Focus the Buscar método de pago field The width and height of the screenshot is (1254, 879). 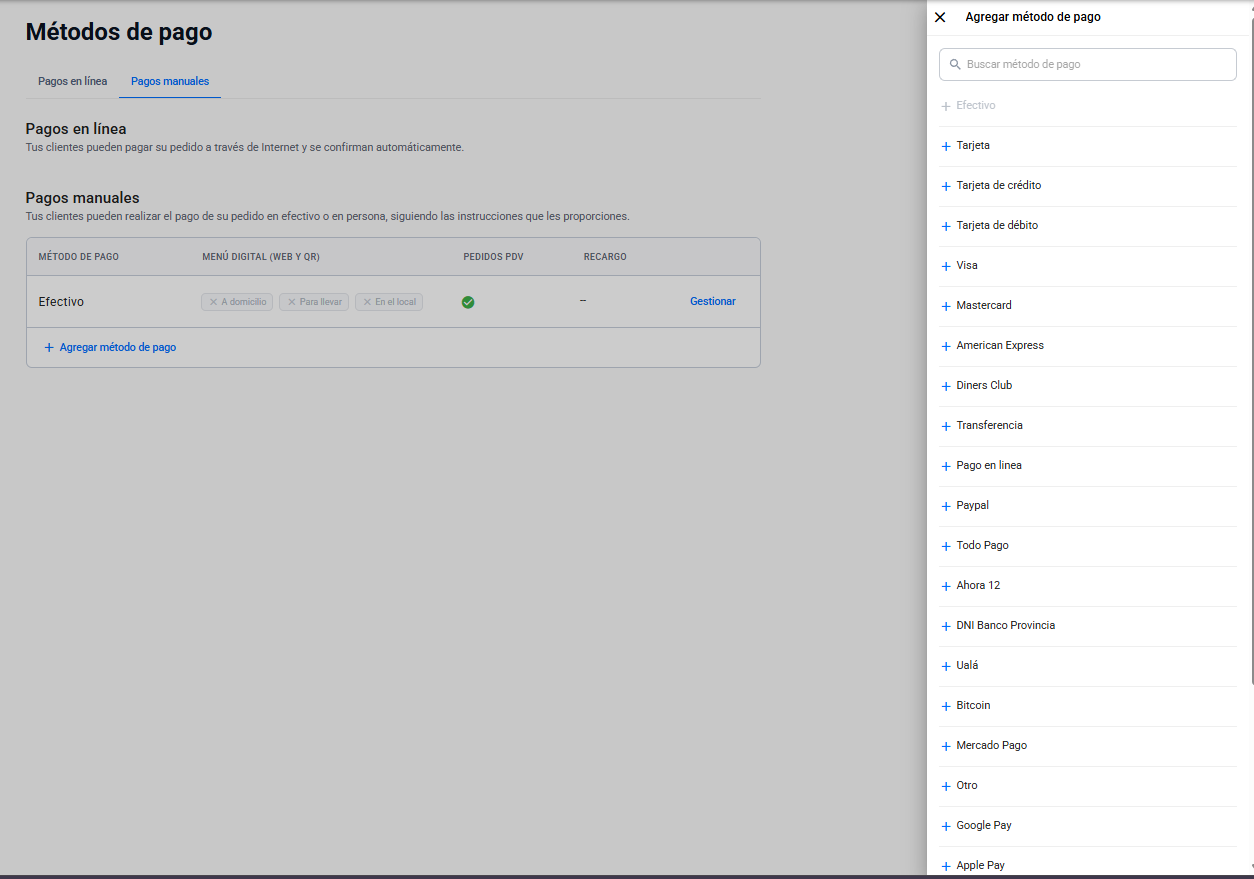pyautogui.click(x=1088, y=64)
